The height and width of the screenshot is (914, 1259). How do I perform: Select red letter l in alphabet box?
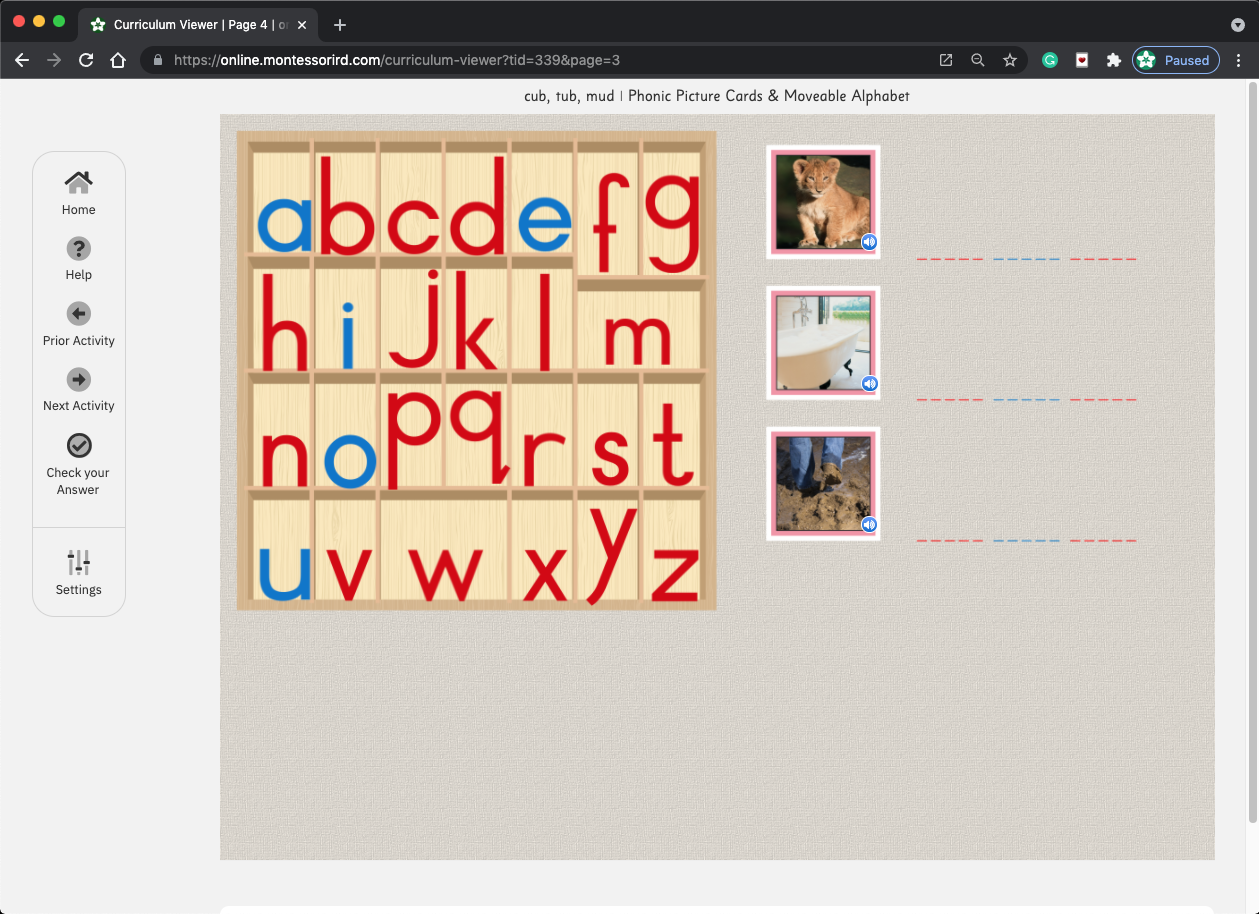pyautogui.click(x=544, y=320)
